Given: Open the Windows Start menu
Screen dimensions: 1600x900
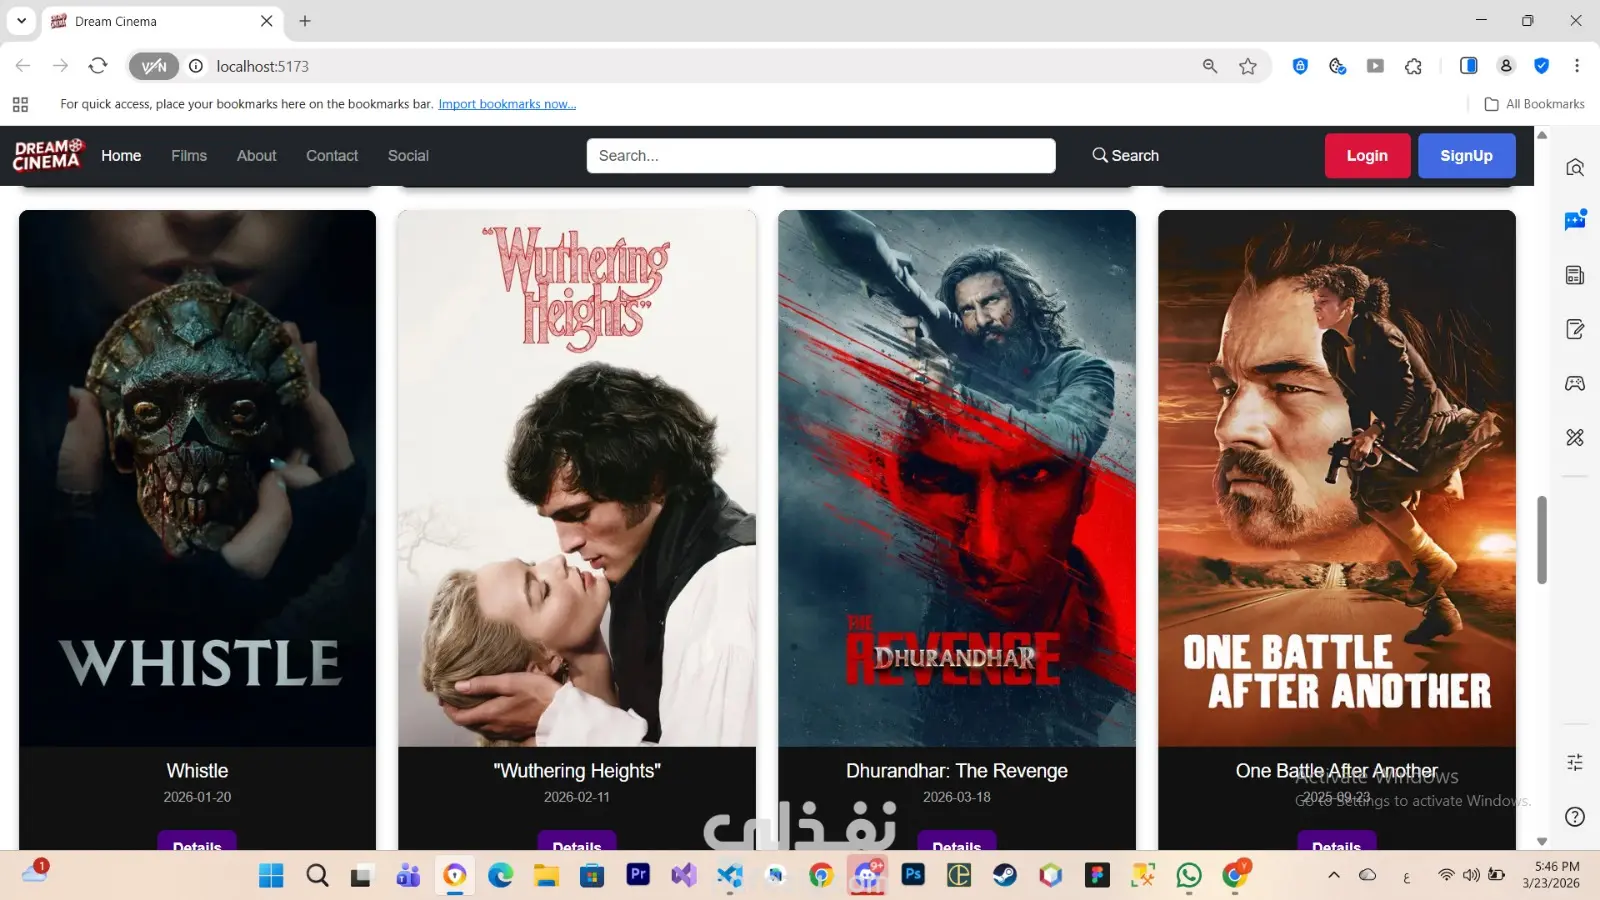Looking at the screenshot, I should 271,876.
